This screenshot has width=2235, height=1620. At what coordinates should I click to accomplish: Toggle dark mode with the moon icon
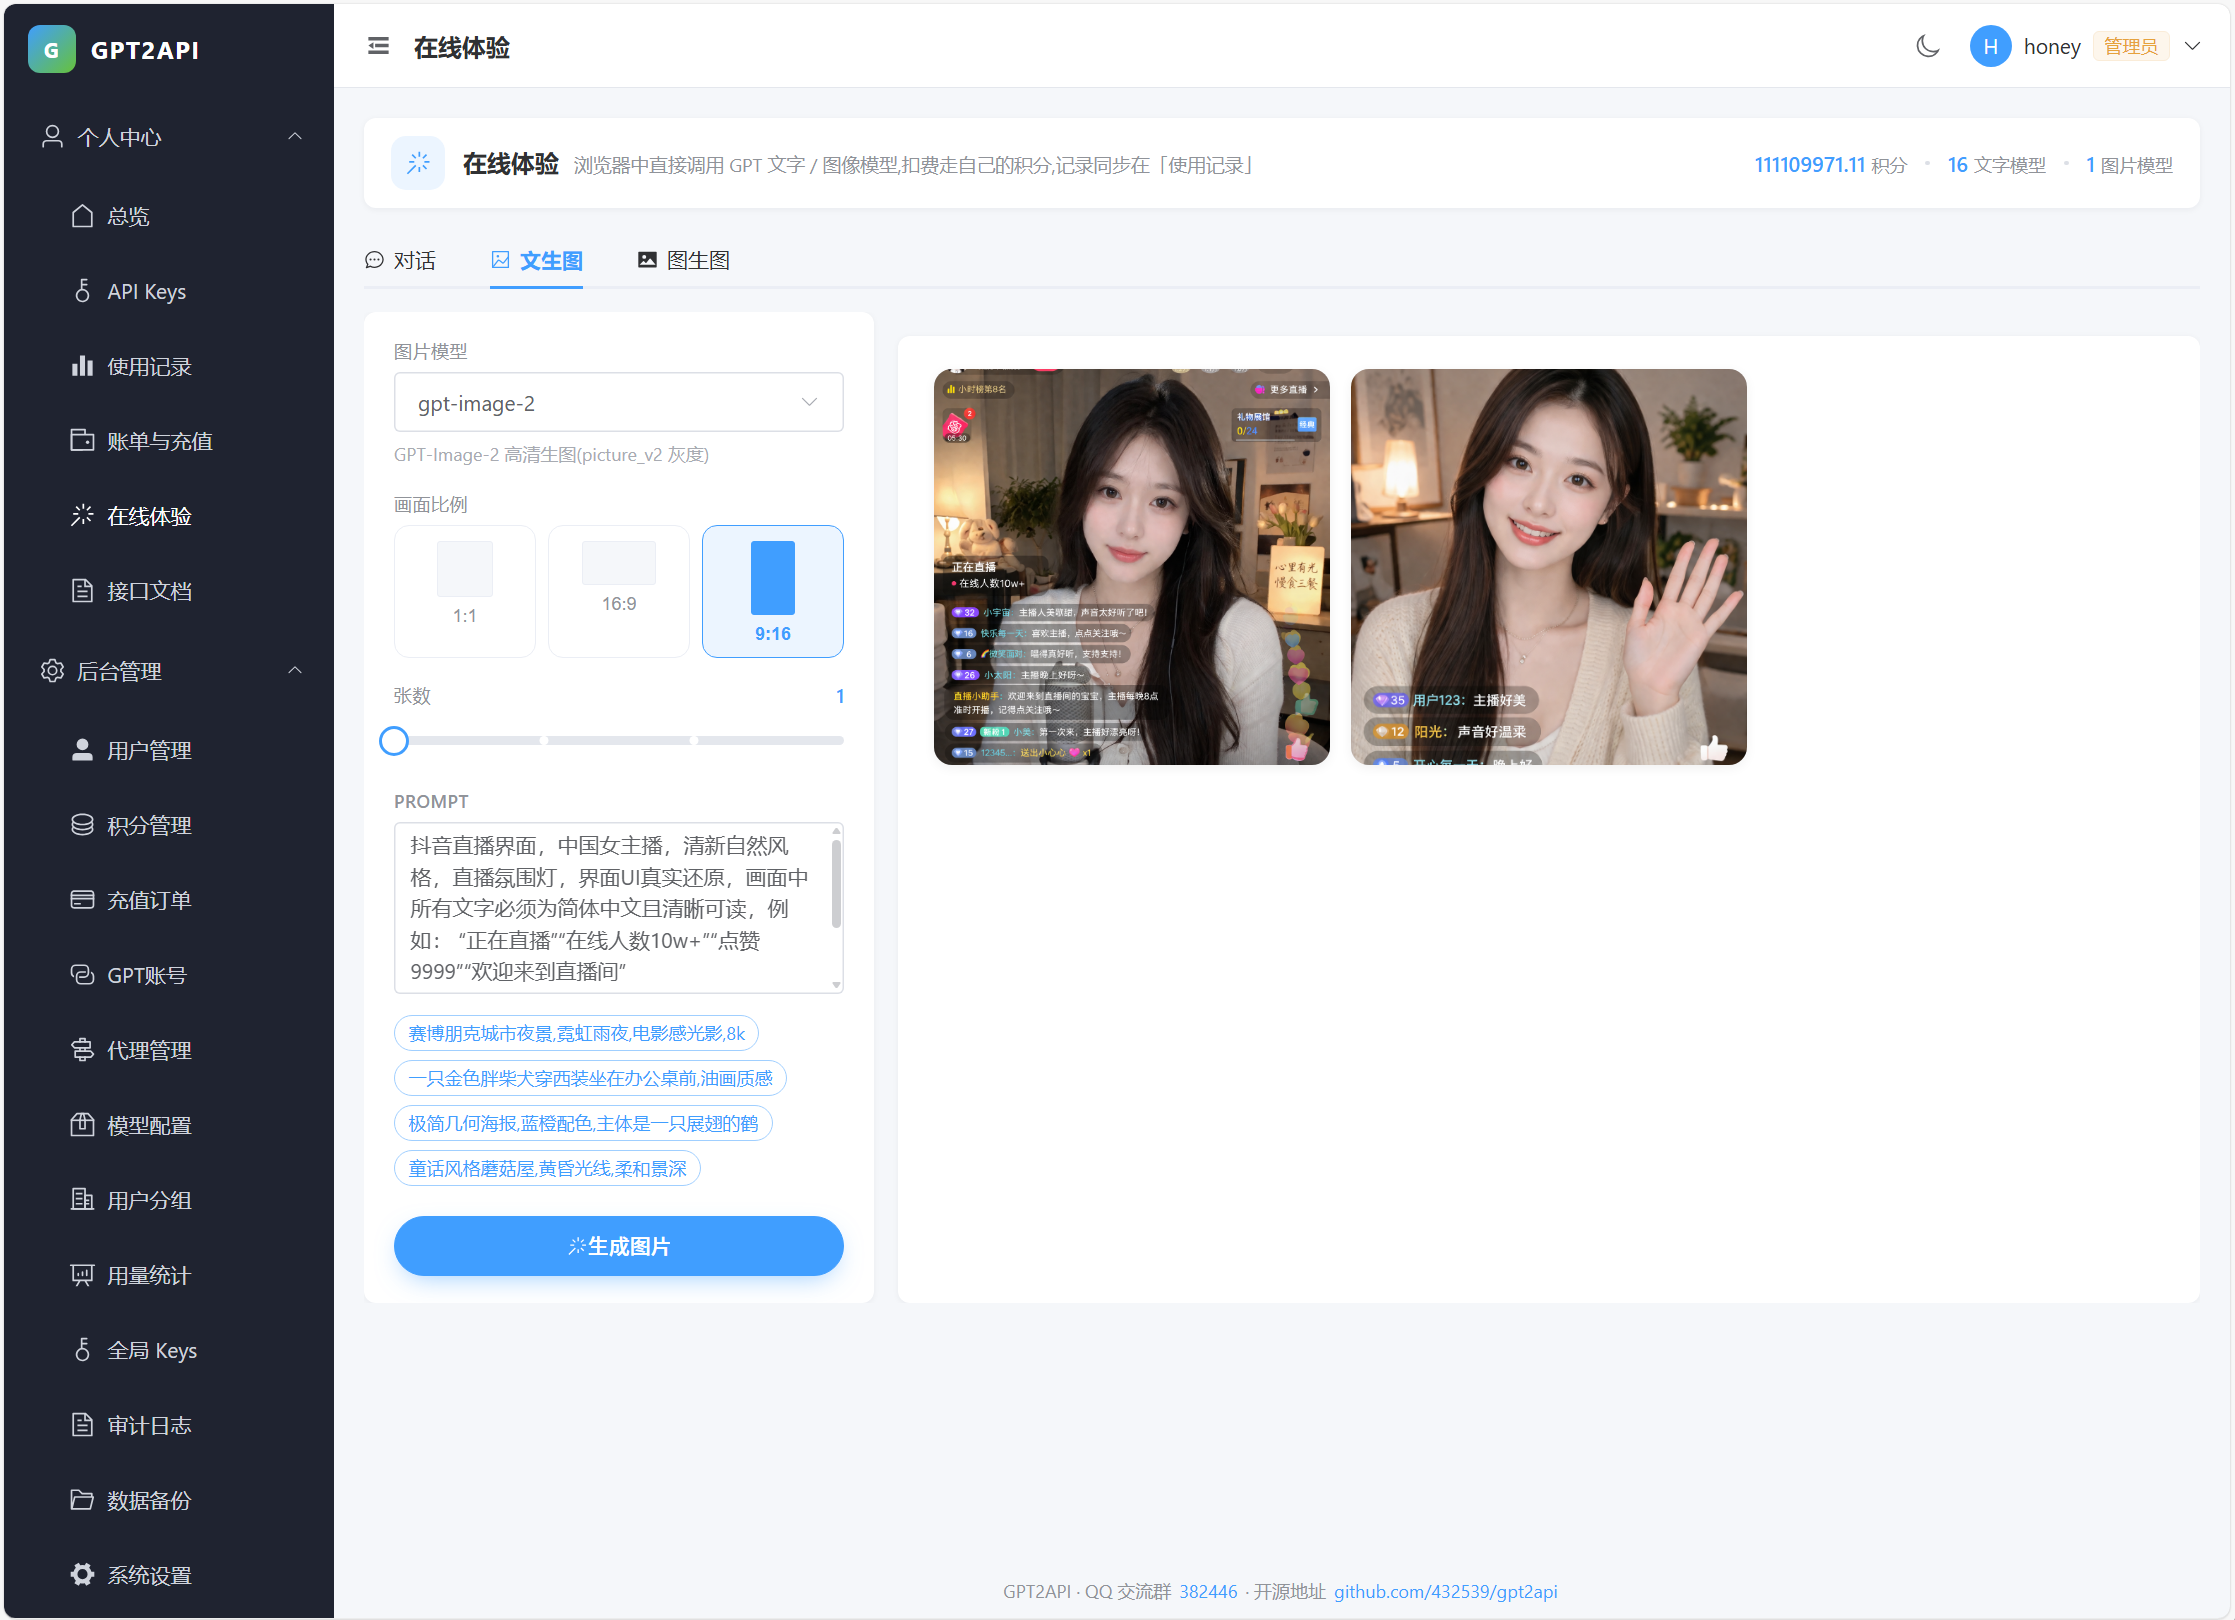pyautogui.click(x=1928, y=46)
